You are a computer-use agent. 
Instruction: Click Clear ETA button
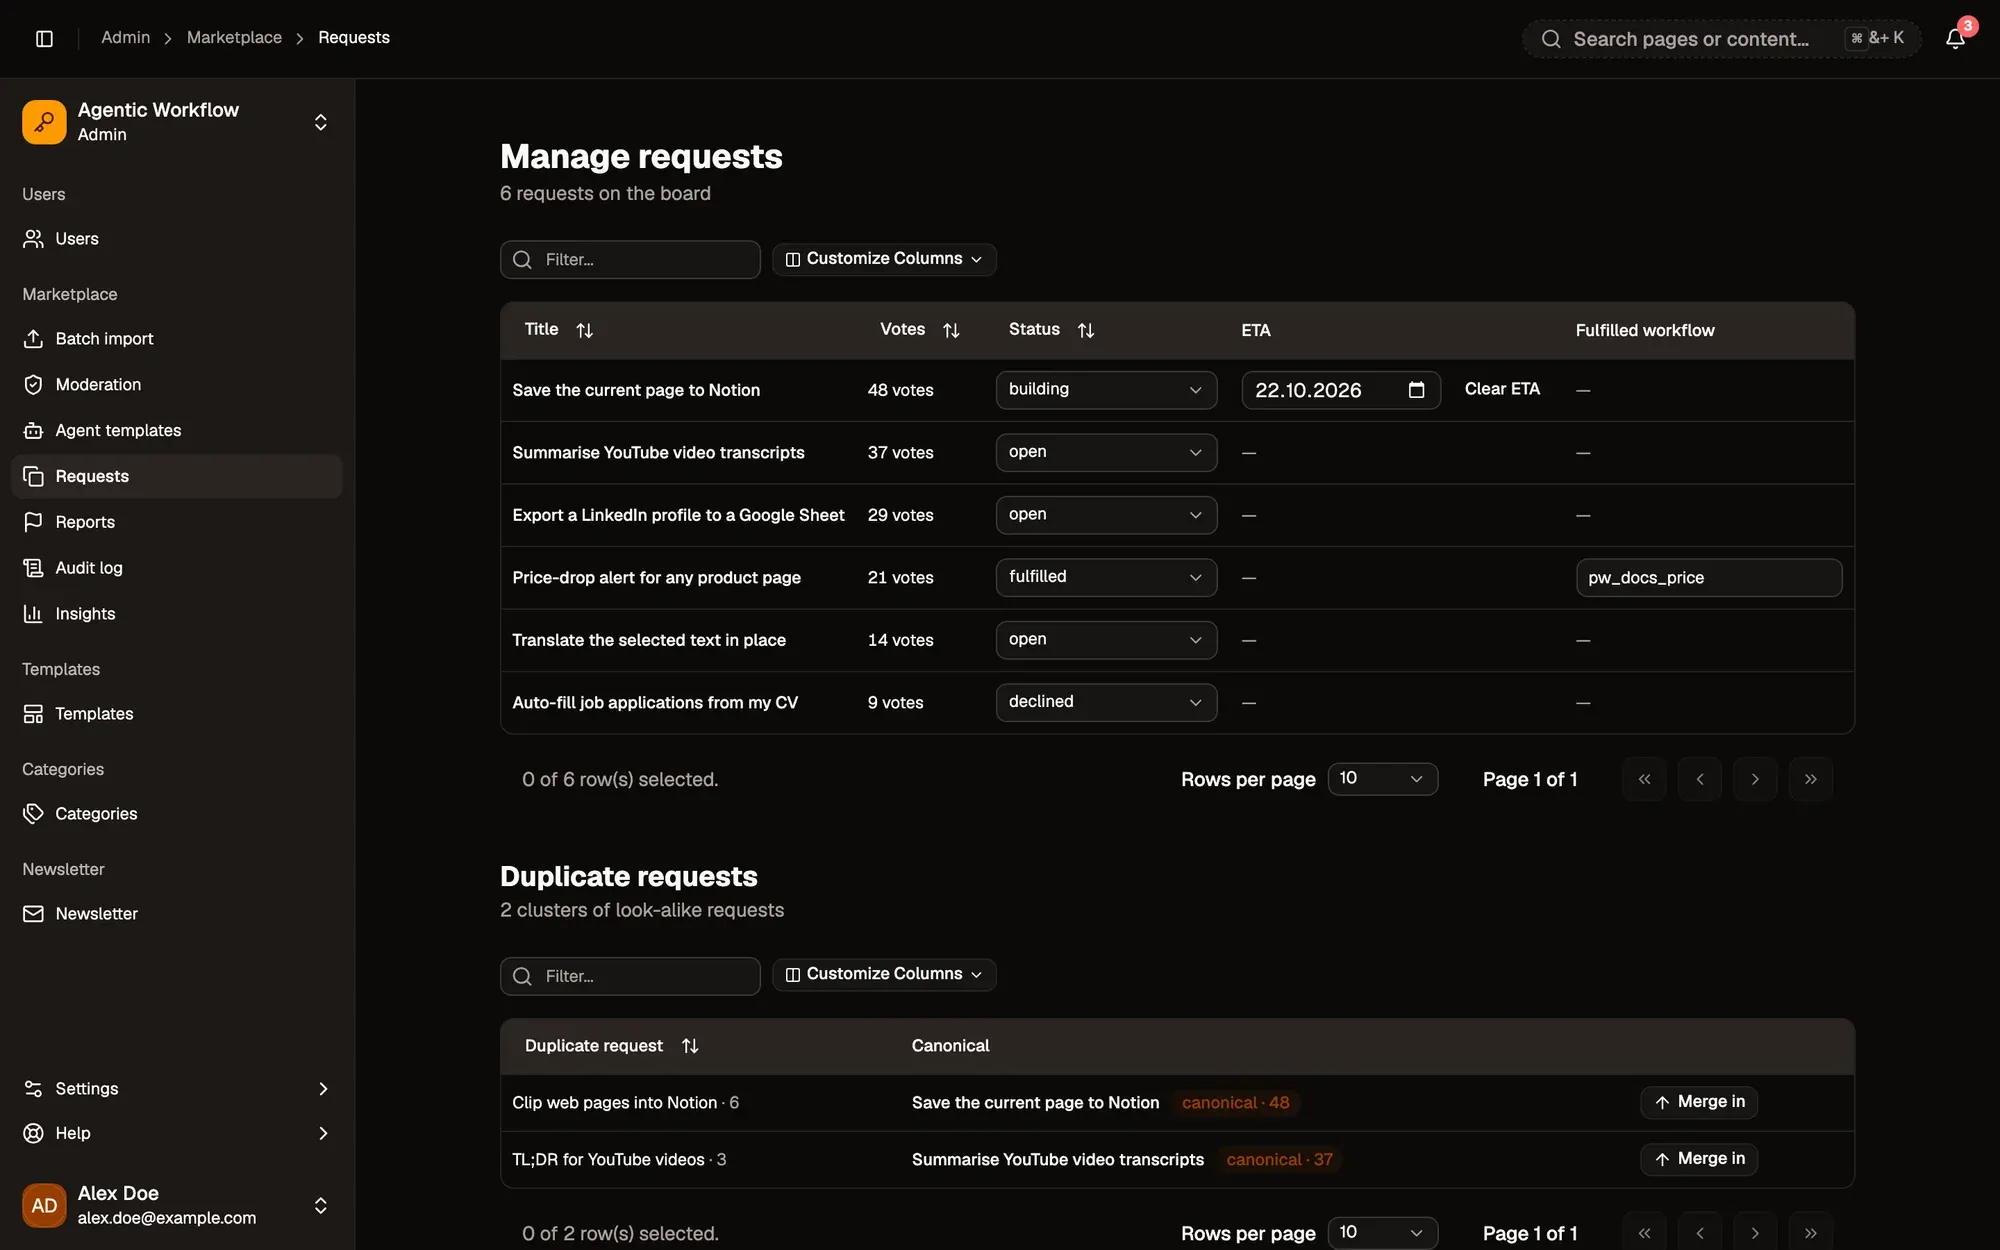pyautogui.click(x=1502, y=390)
